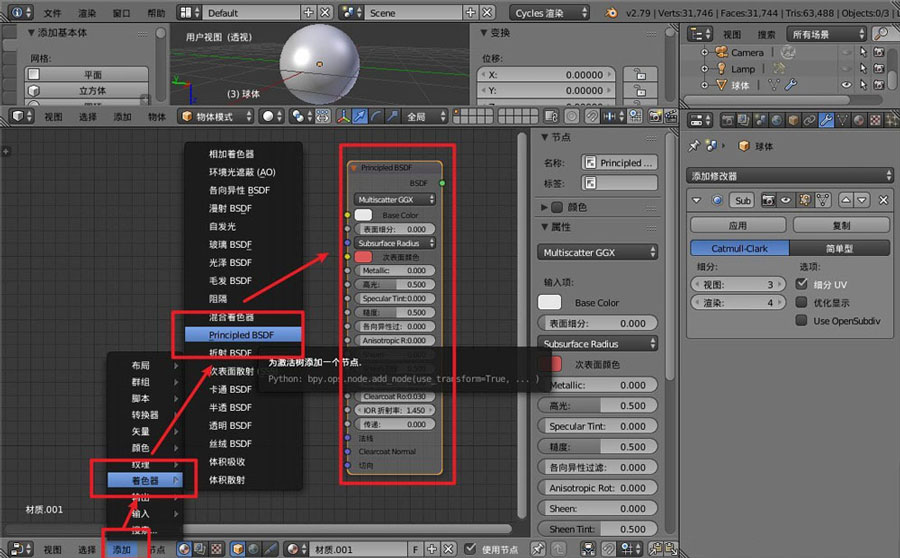Delete the Subsurf modifier with X icon

tap(883, 200)
